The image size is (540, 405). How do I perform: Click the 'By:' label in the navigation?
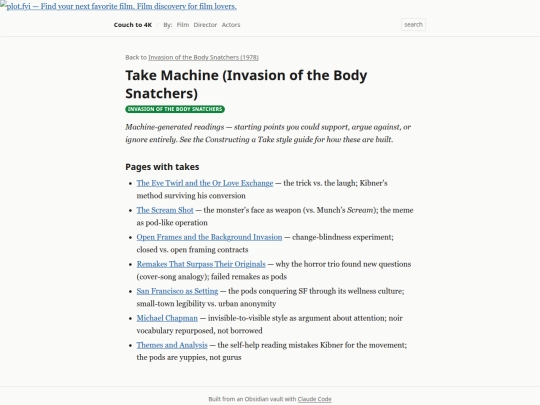pos(168,25)
